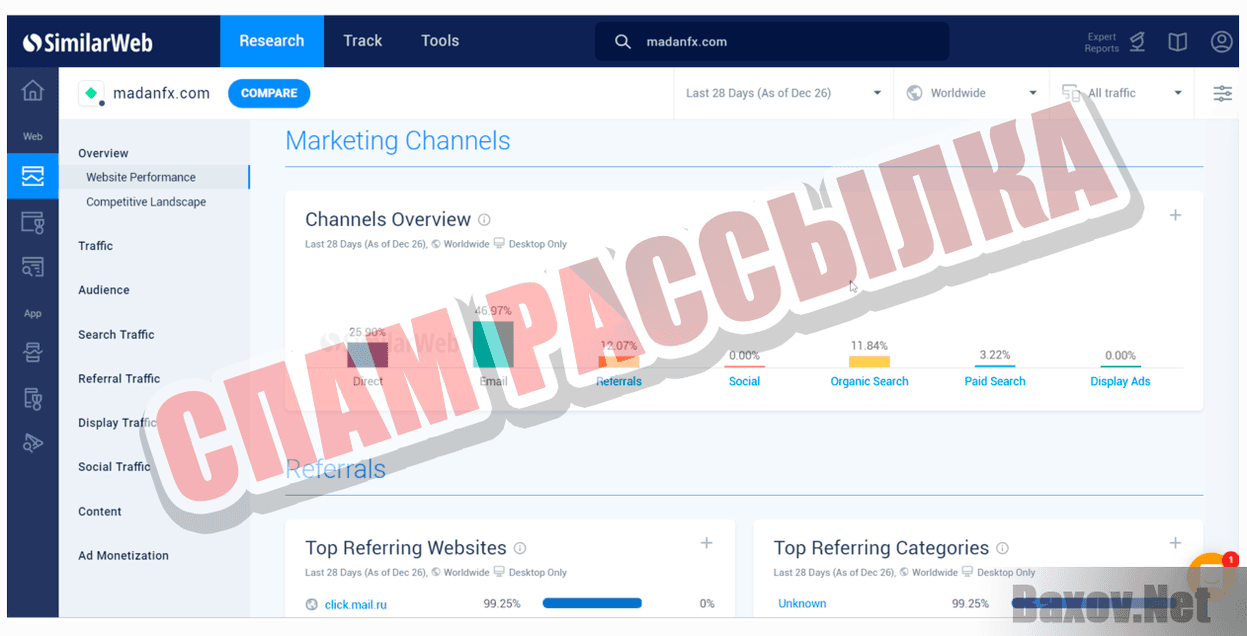Click plus icon on Channels Overview card
Image resolution: width=1247 pixels, height=636 pixels.
[1175, 215]
